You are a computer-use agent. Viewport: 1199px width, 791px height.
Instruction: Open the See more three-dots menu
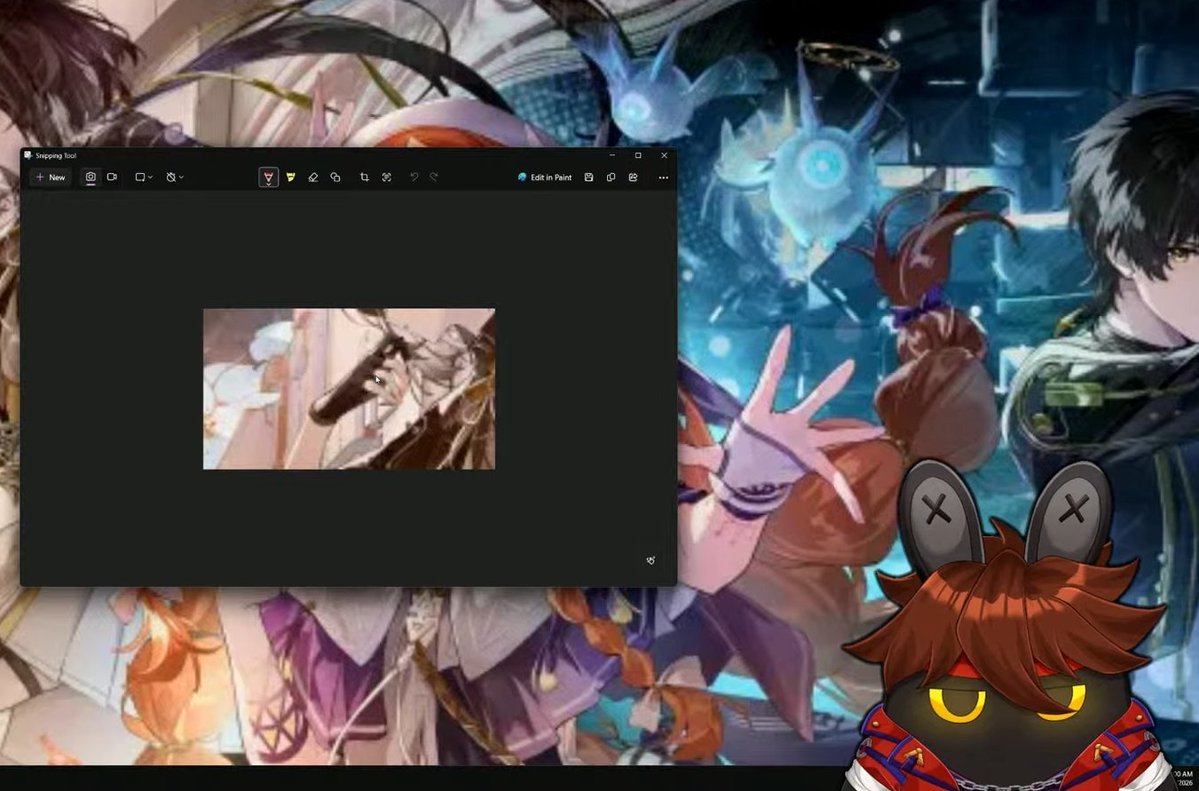click(x=663, y=177)
